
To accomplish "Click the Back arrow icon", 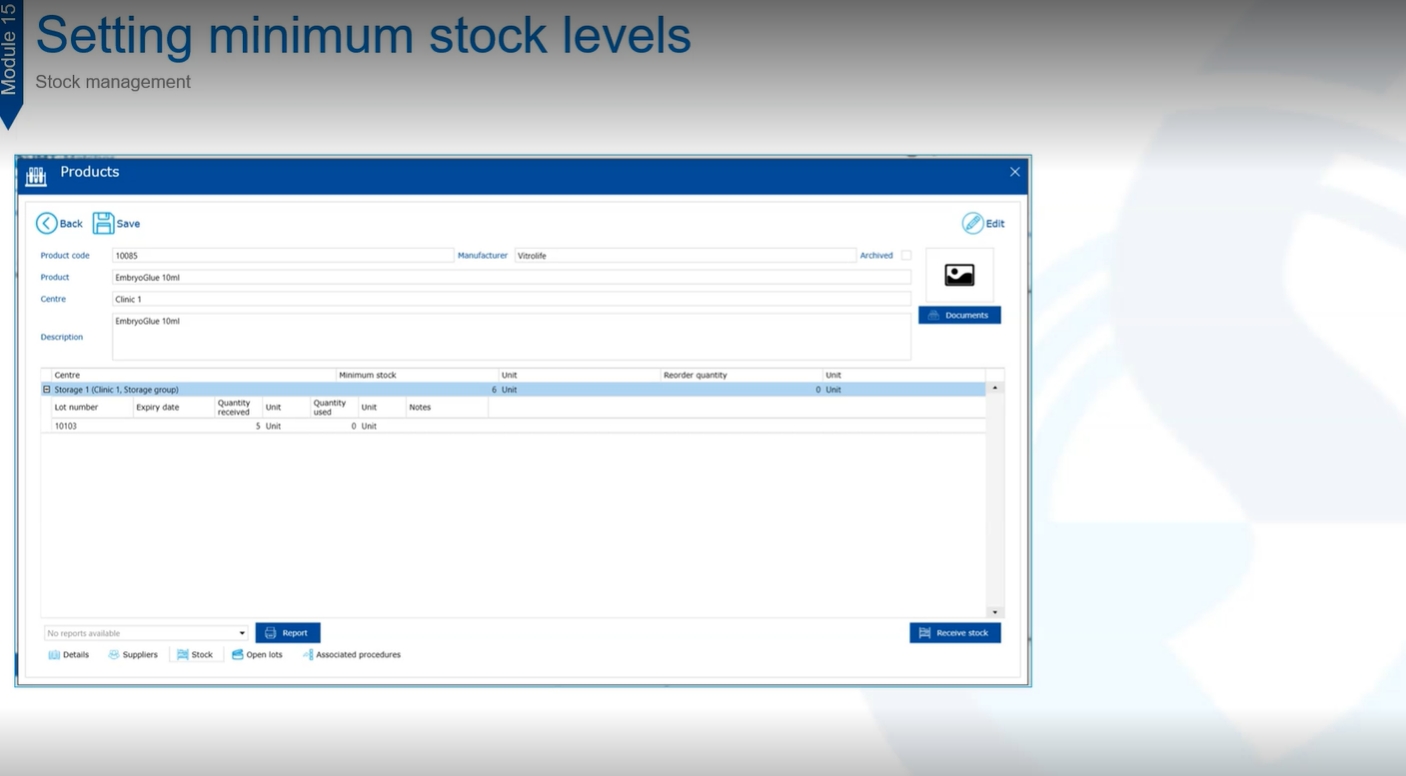I will click(47, 224).
